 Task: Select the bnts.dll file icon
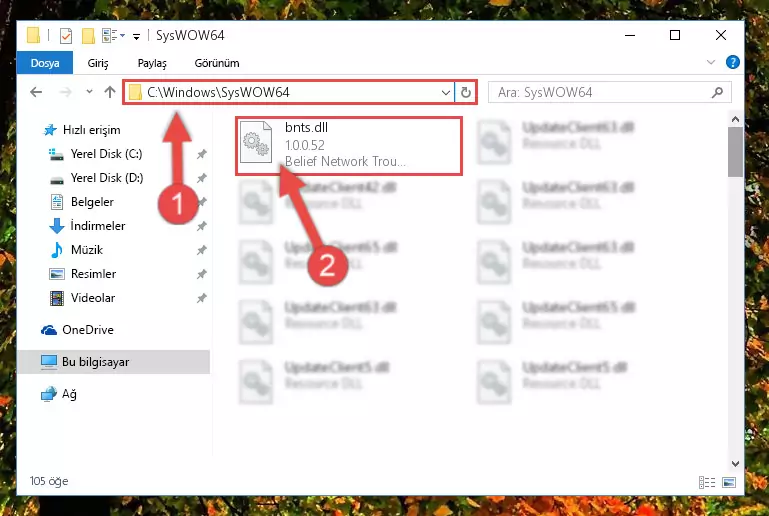click(x=256, y=142)
